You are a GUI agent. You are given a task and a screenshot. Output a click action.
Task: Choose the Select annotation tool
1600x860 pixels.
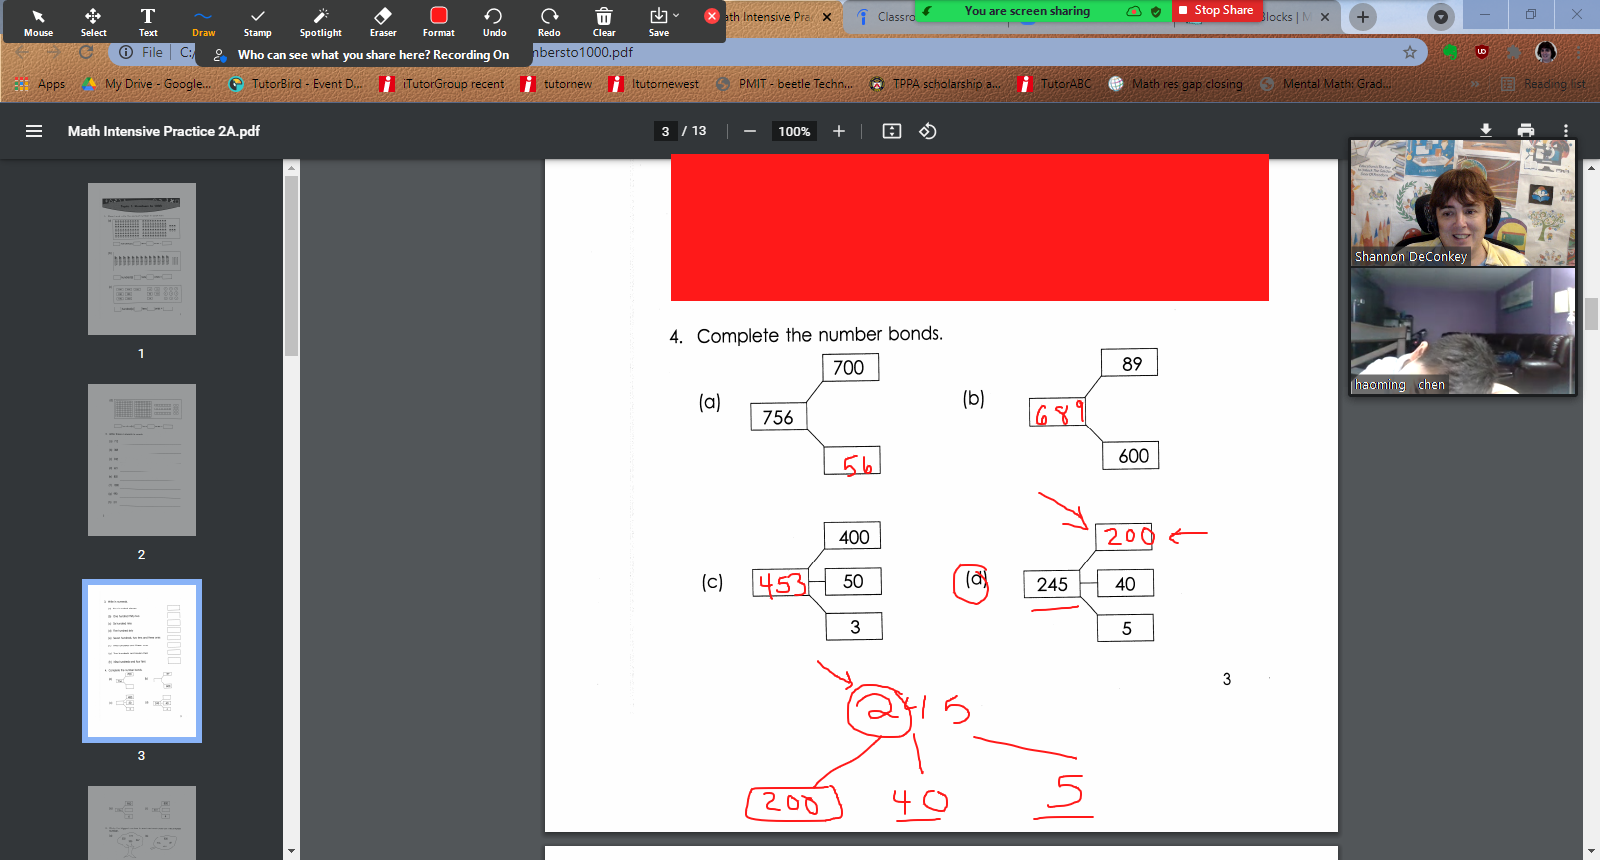click(x=93, y=21)
